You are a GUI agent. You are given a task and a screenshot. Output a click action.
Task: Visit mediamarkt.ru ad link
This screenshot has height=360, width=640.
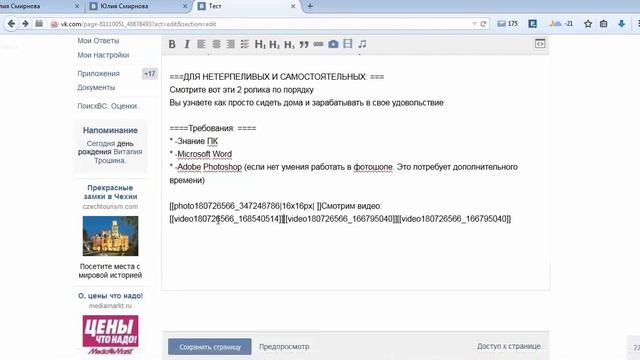click(110, 306)
